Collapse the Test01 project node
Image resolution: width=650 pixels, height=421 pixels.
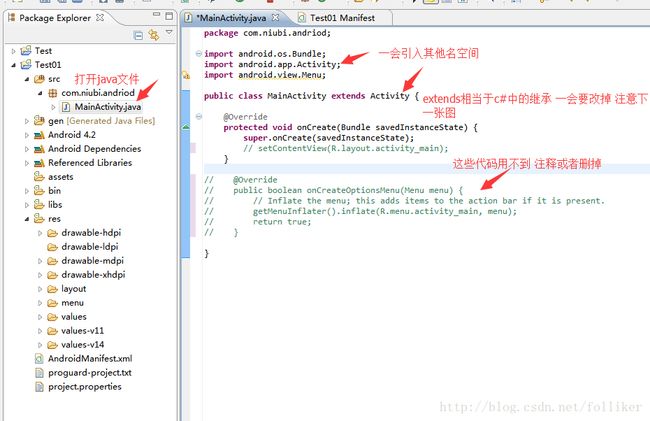click(x=13, y=65)
